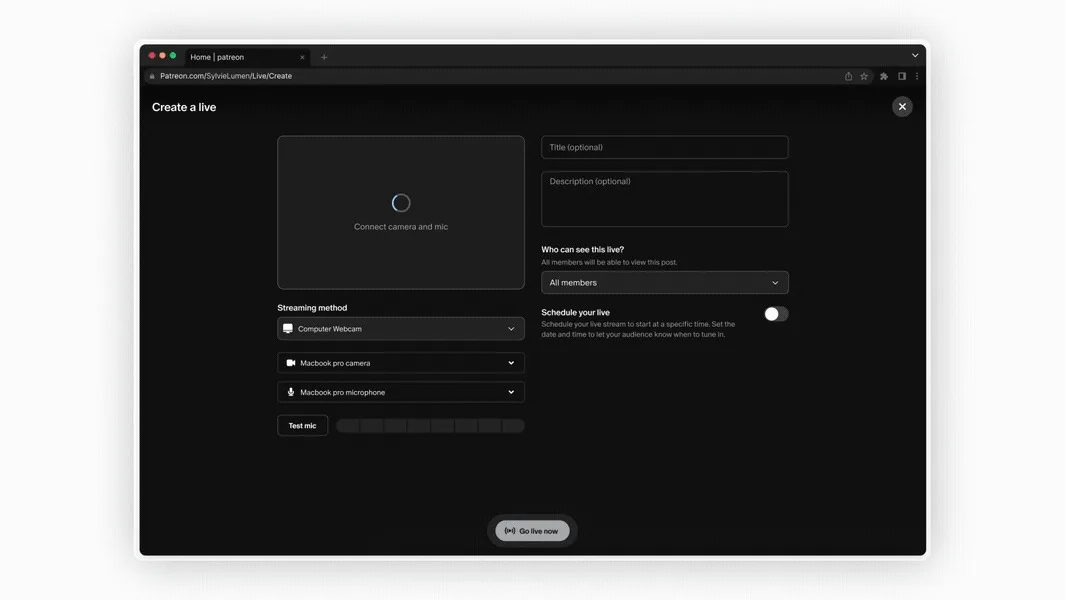This screenshot has height=600, width=1066.
Task: Click the lock icon in address bar
Action: click(x=152, y=76)
